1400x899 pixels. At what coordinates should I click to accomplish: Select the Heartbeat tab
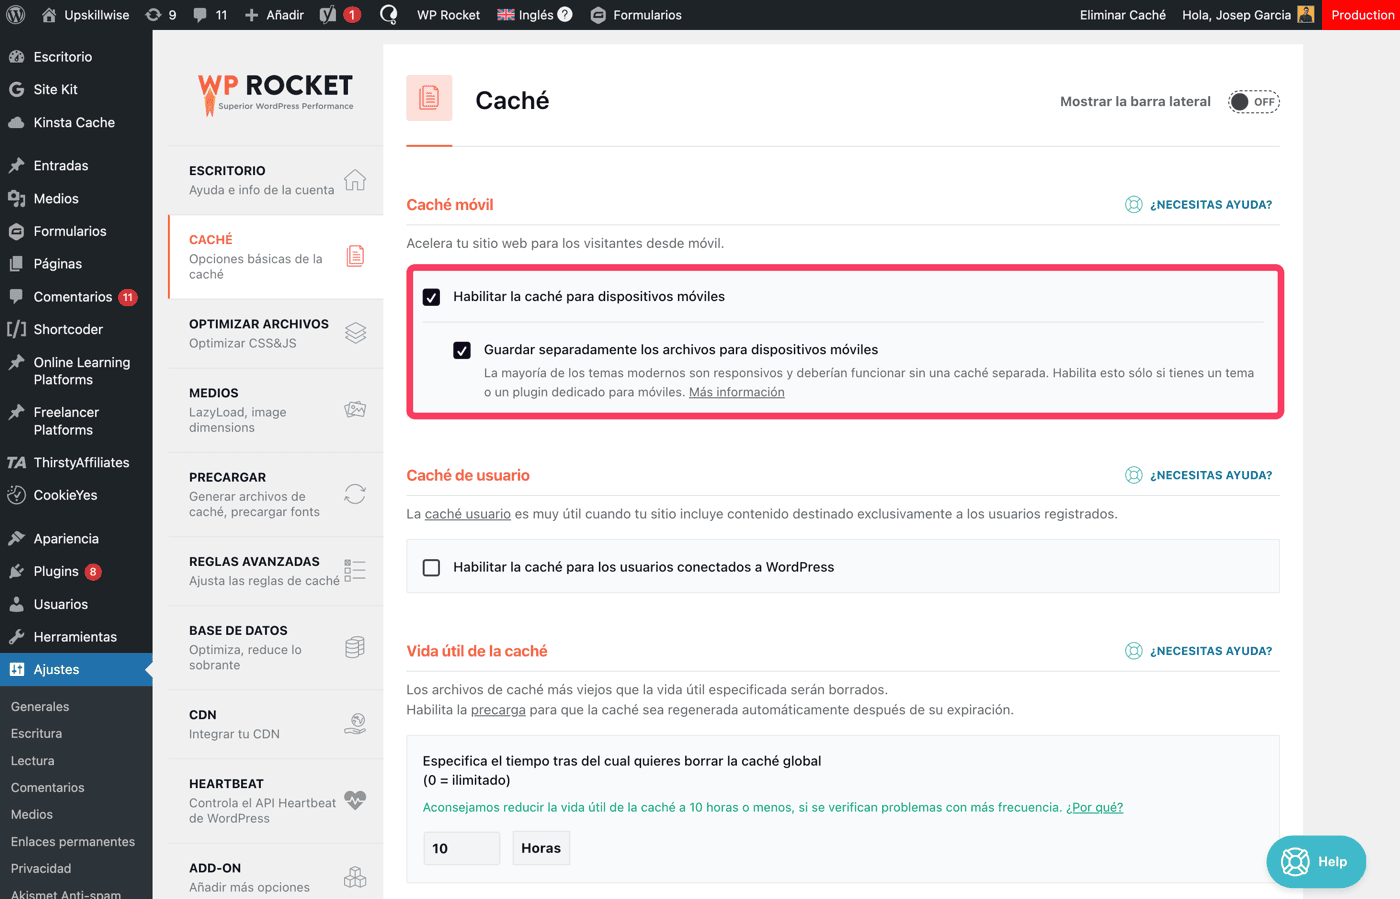coord(276,800)
